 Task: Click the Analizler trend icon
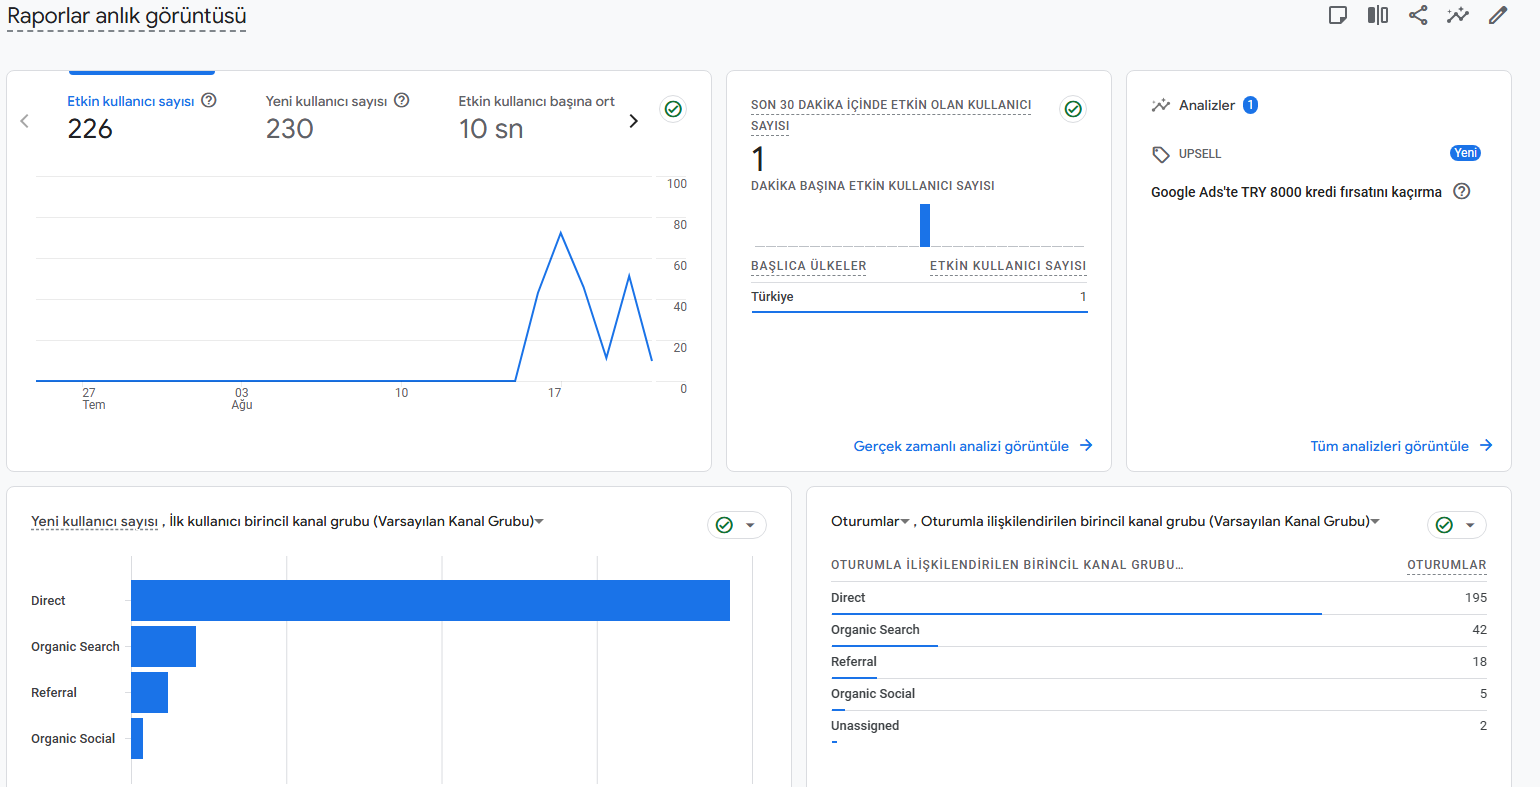1161,105
